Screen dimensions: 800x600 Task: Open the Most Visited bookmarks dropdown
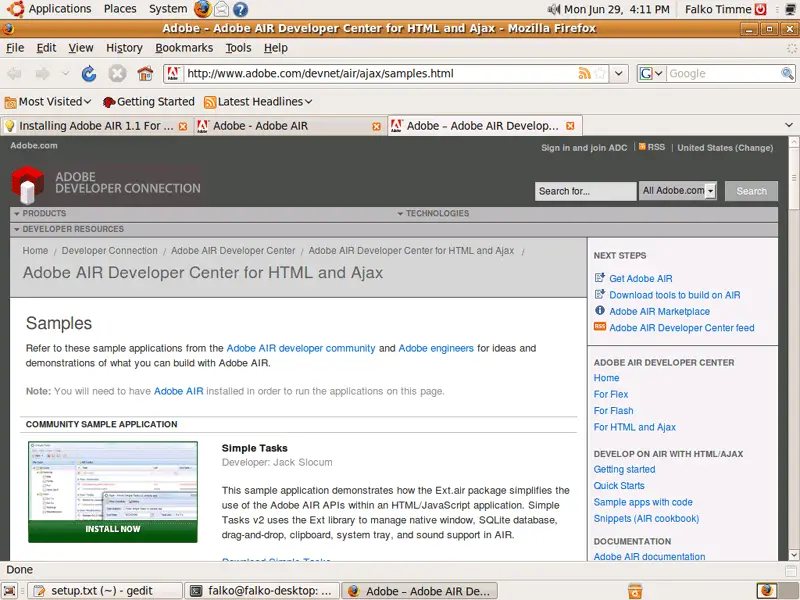(x=48, y=102)
